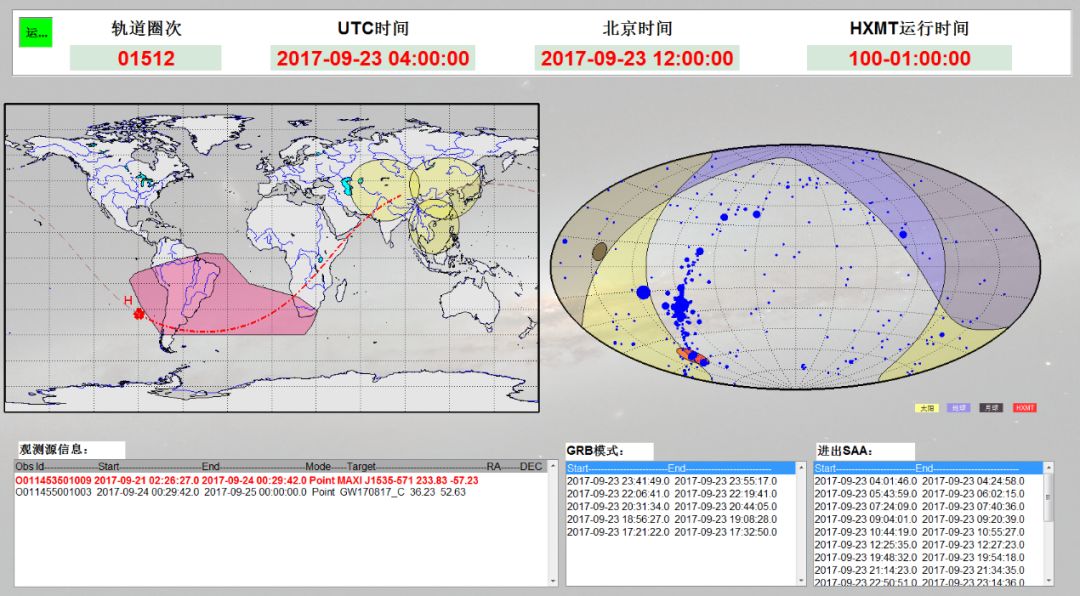
Task: Click the GRB模式 panel title
Action: point(595,451)
